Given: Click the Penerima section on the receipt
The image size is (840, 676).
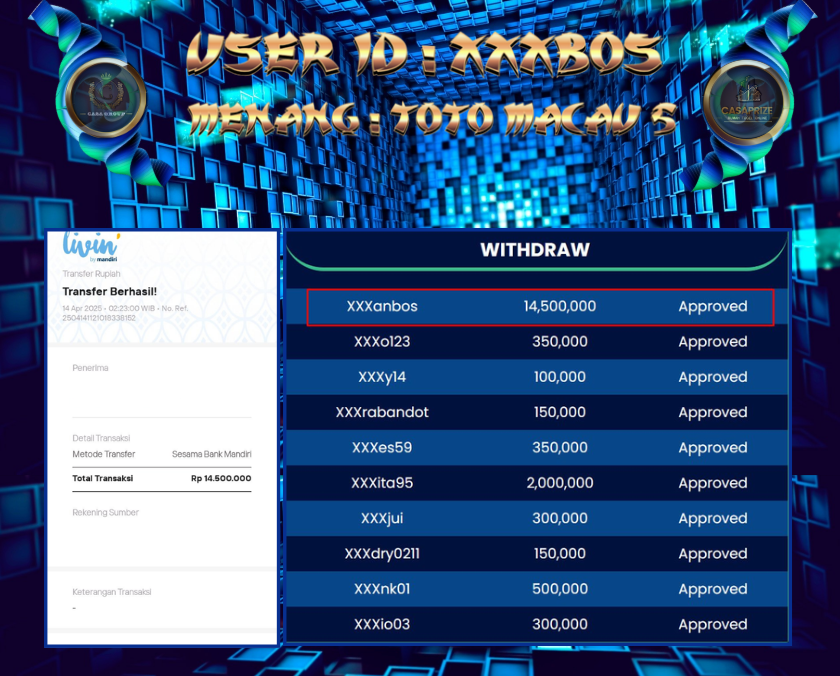Looking at the screenshot, I should coord(90,368).
